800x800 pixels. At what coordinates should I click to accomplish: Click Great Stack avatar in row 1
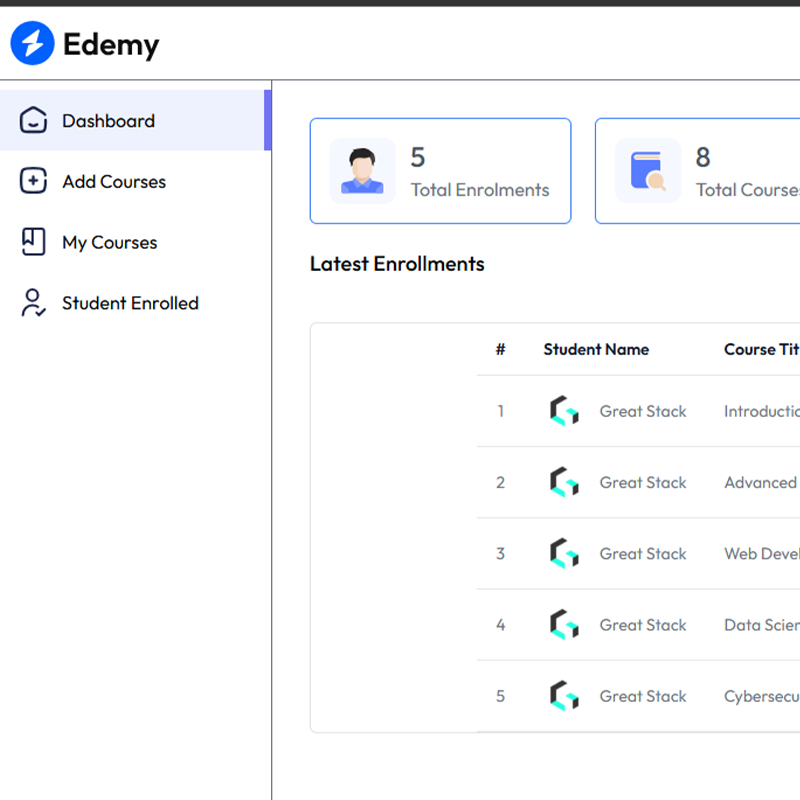coord(564,411)
